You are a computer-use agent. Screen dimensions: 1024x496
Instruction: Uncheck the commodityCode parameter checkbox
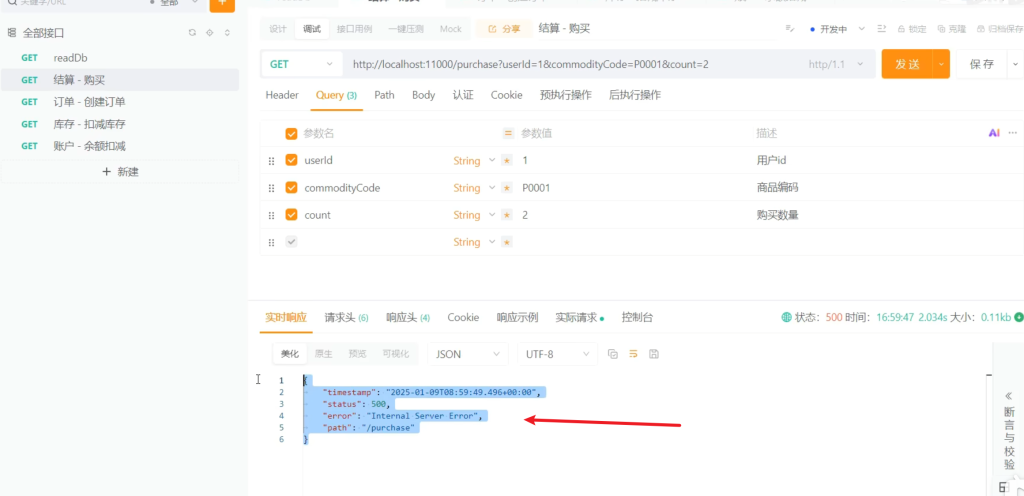coord(291,188)
